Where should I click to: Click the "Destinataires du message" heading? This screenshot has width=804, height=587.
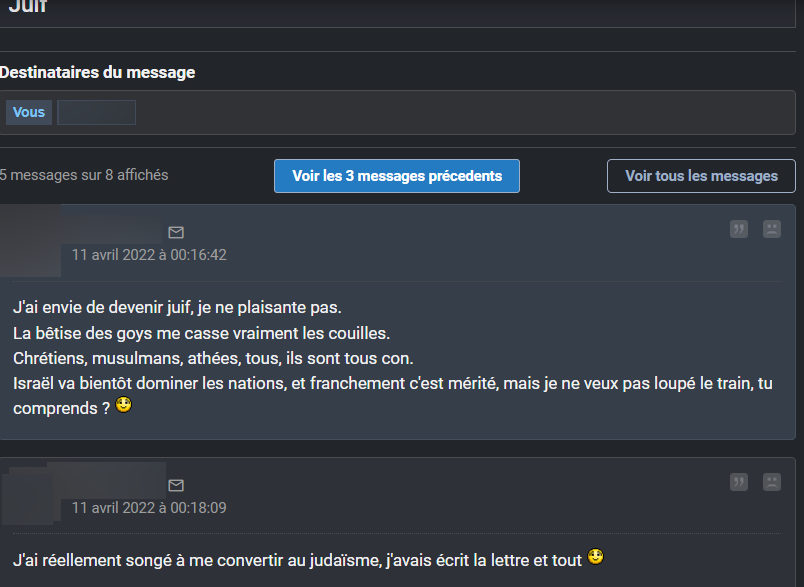tap(97, 72)
